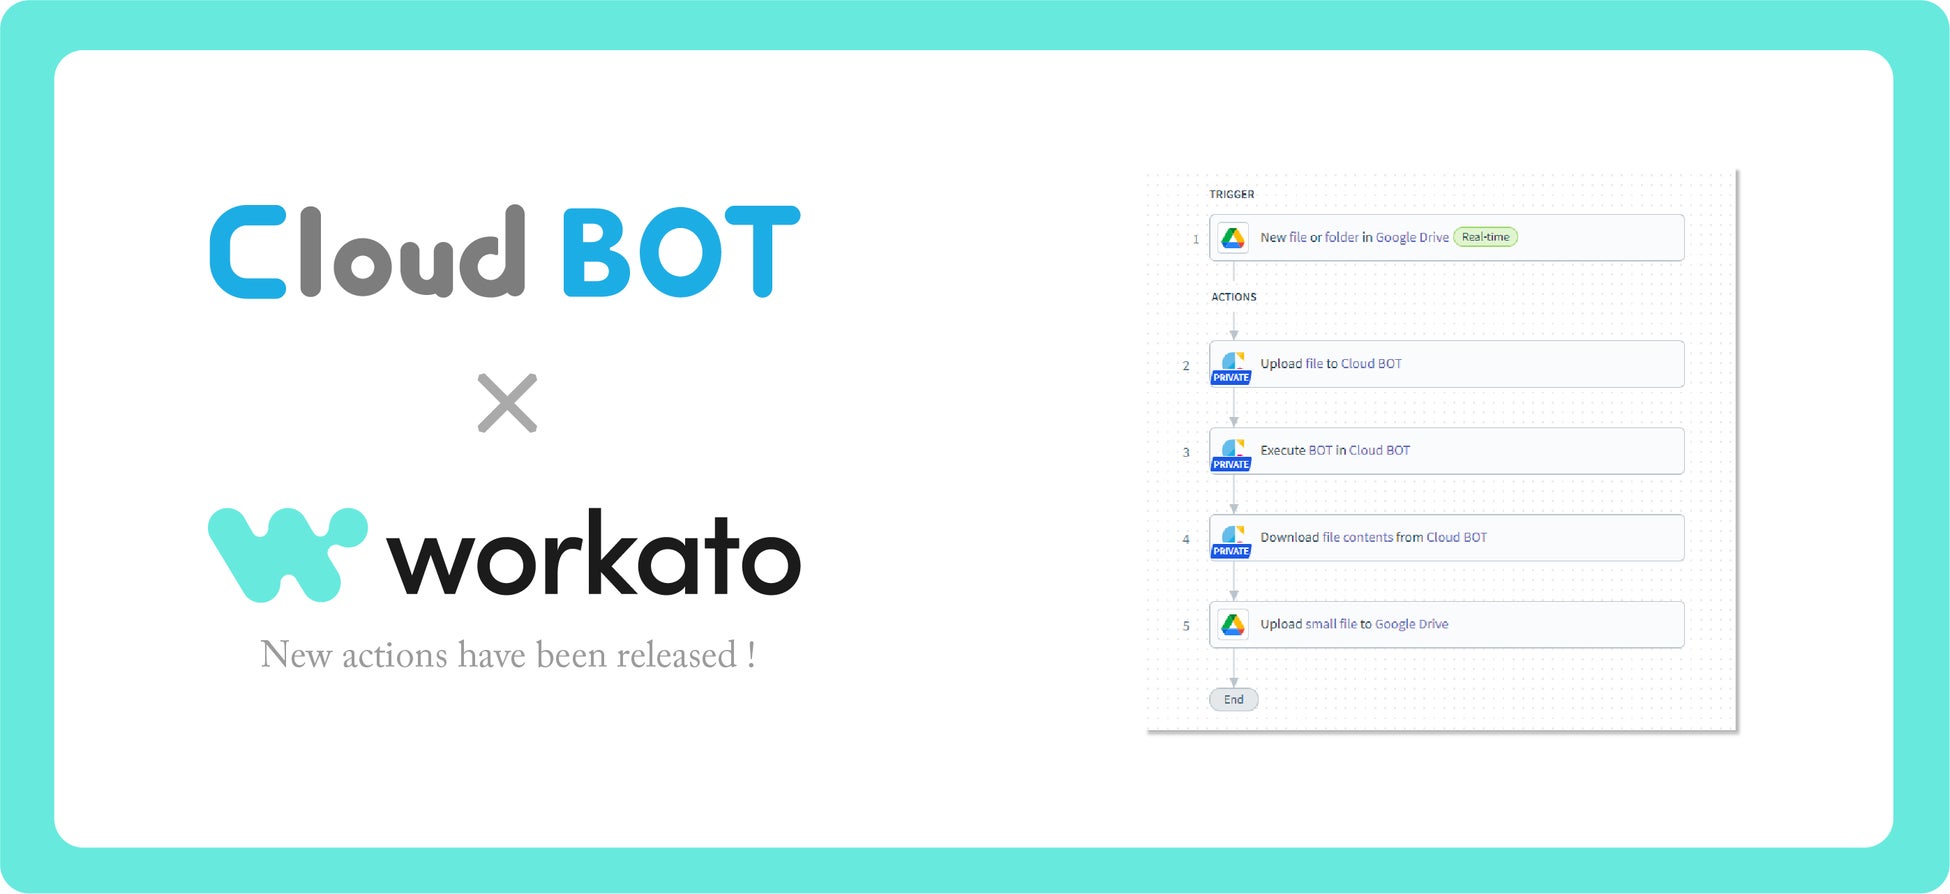Click step number 5 beside Upload small file

[x=1187, y=626]
